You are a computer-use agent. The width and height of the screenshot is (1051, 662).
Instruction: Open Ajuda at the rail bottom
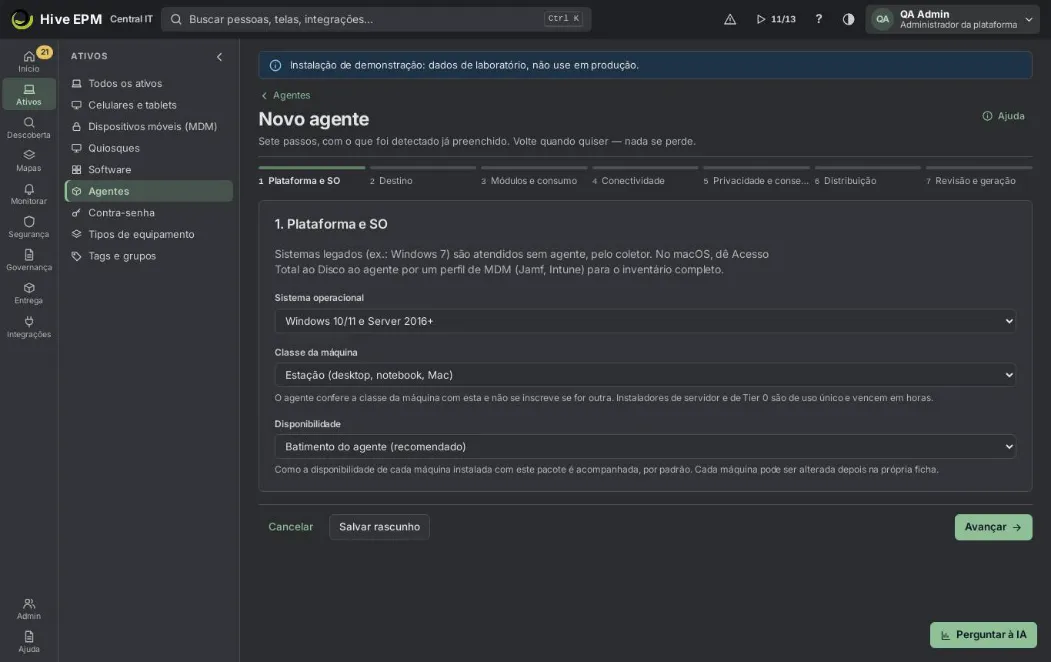point(29,641)
